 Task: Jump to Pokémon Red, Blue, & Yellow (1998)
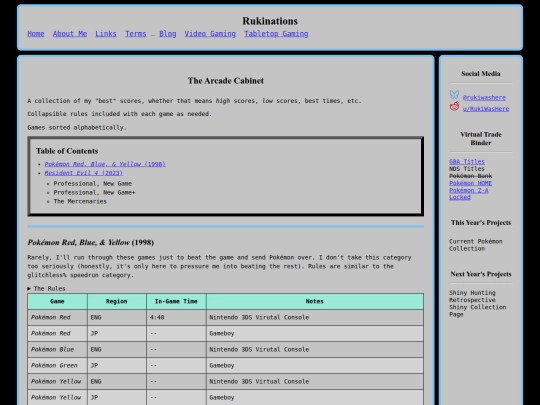pos(105,164)
